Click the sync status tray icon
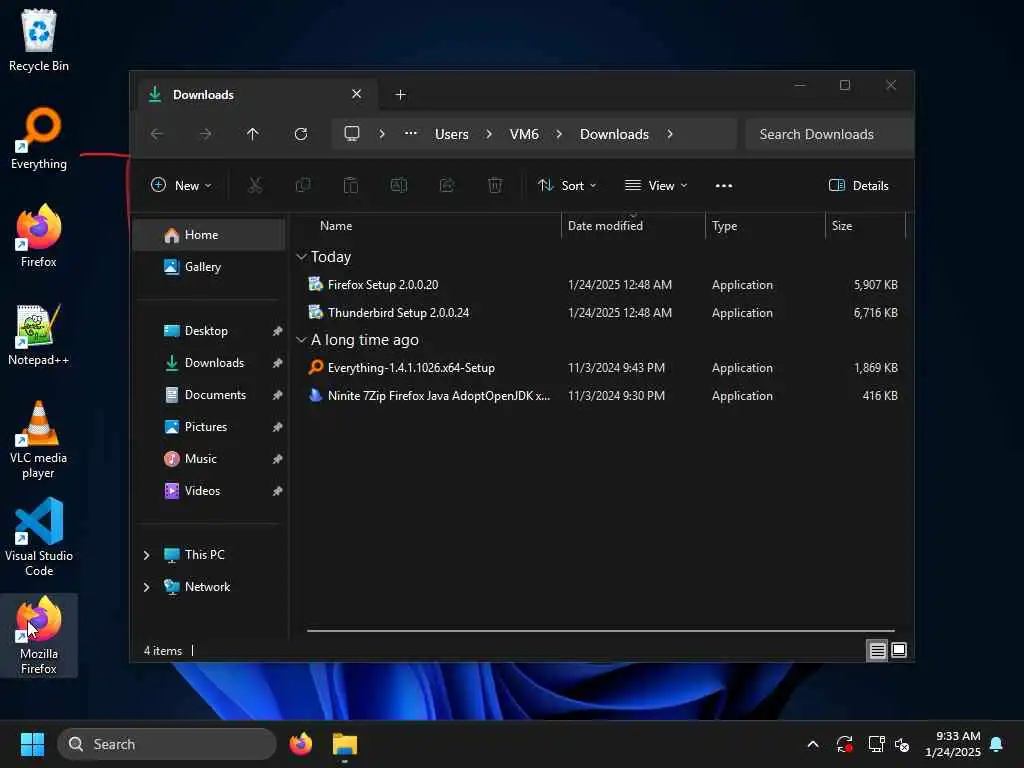 pyautogui.click(x=844, y=744)
